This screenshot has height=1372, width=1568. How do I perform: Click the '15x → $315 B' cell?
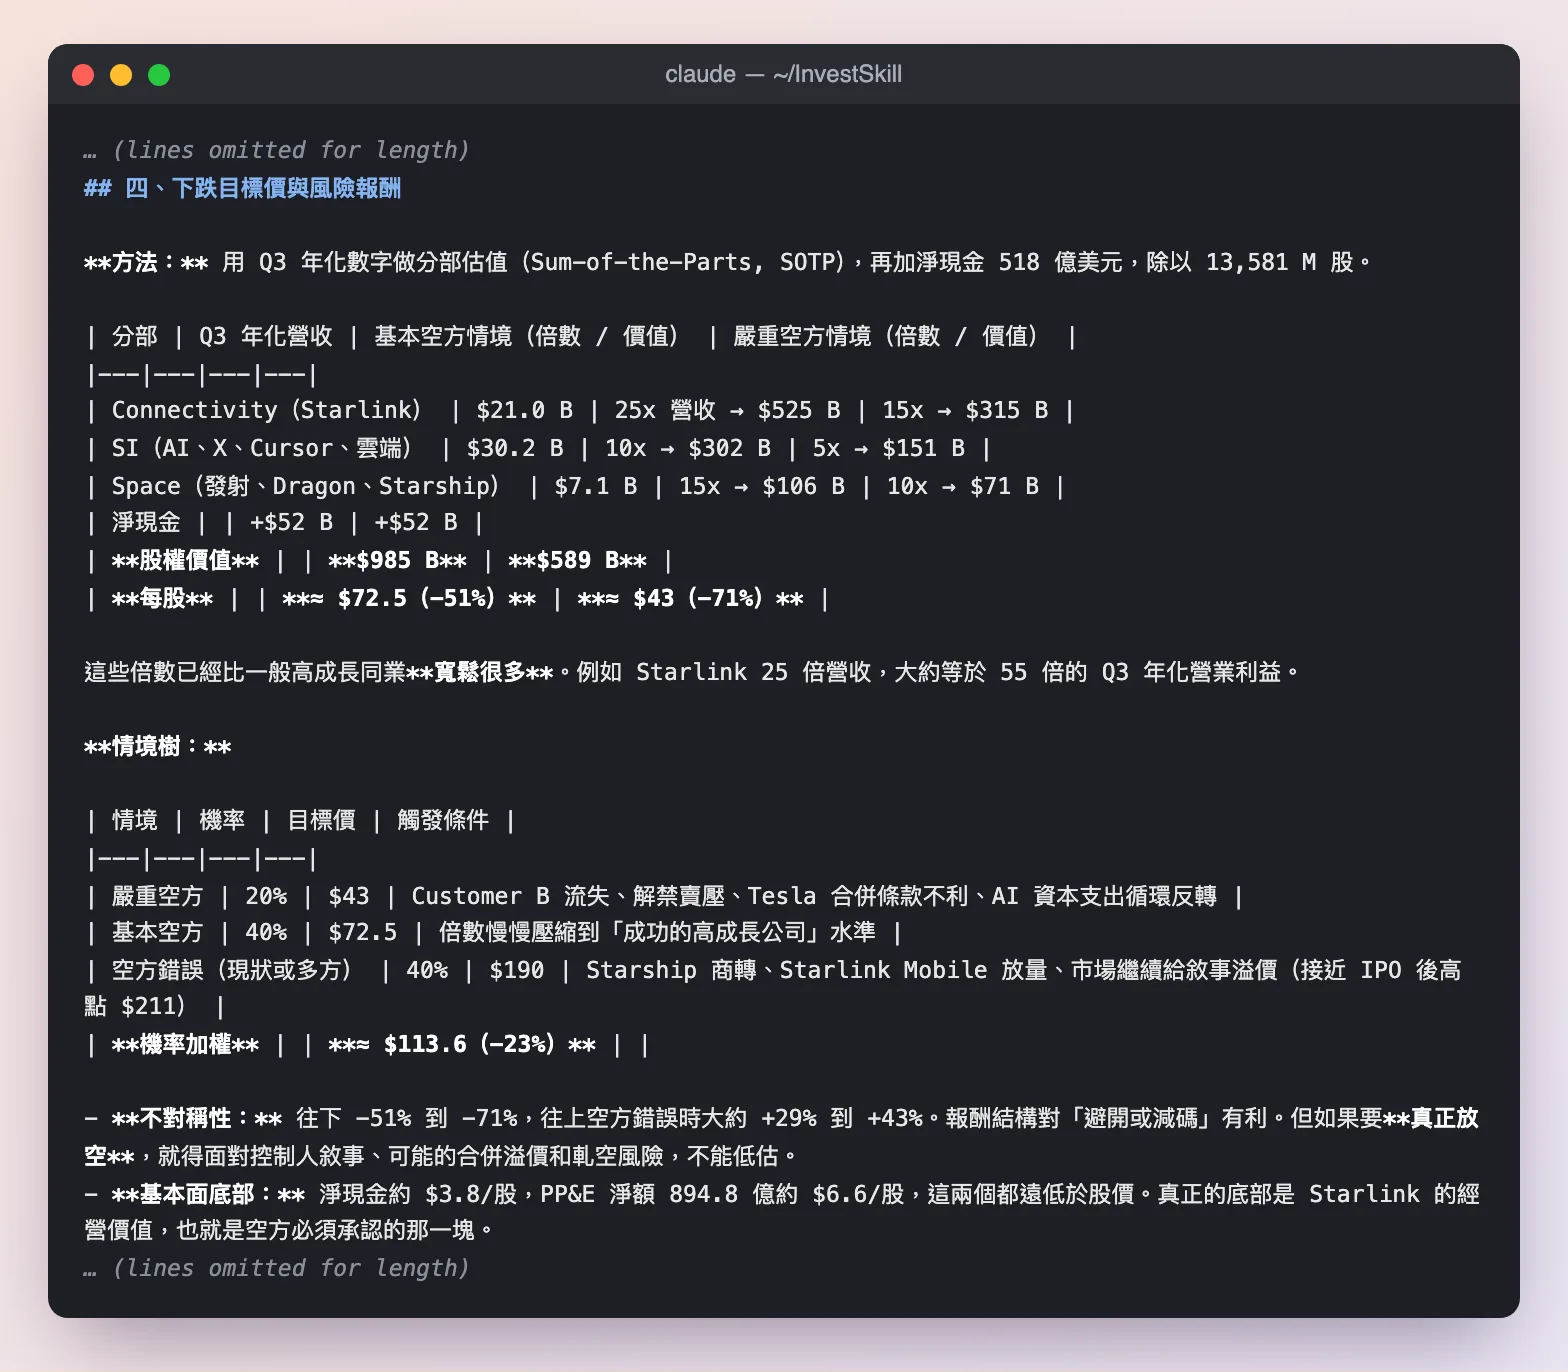[x=965, y=410]
